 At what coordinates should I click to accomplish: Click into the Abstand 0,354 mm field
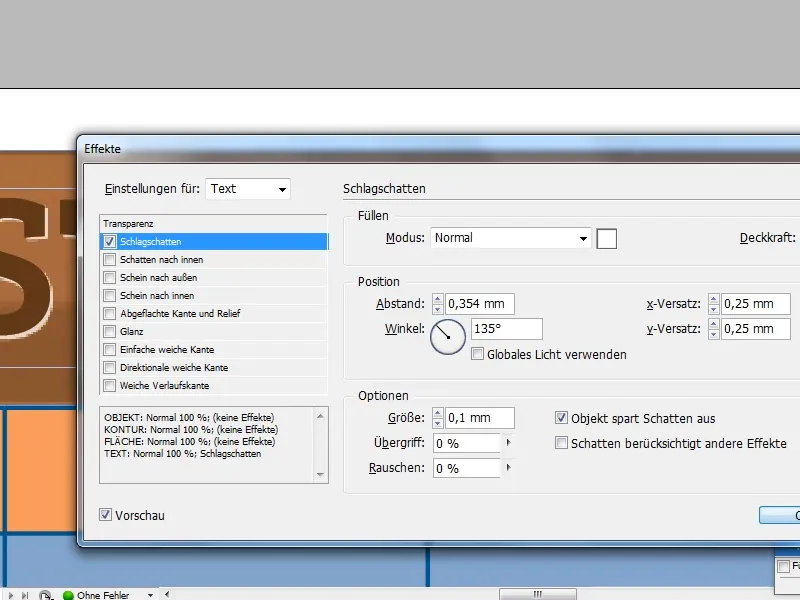480,304
